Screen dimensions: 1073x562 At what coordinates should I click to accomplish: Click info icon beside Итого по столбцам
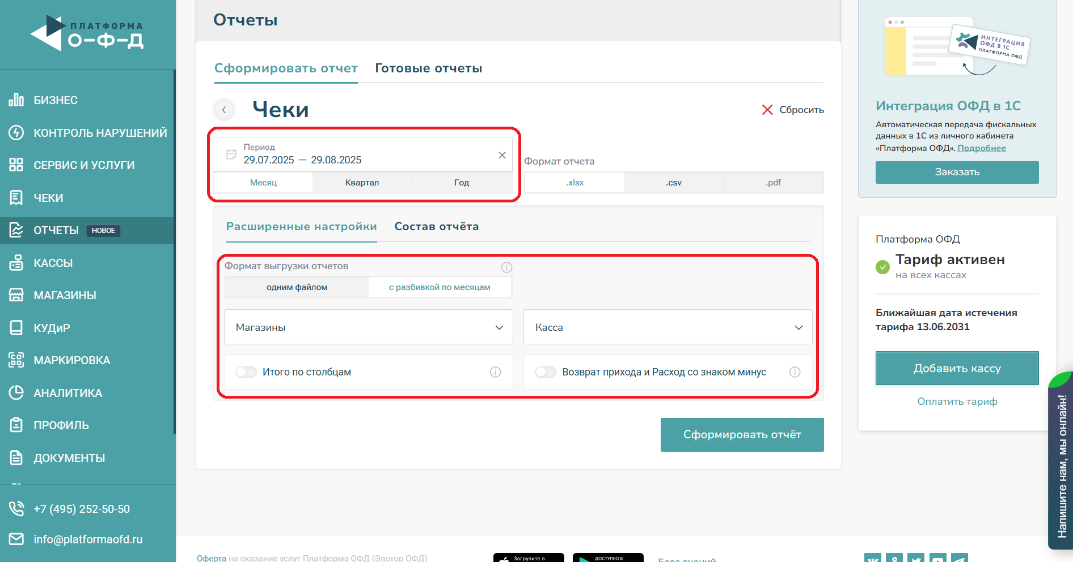[x=495, y=372]
